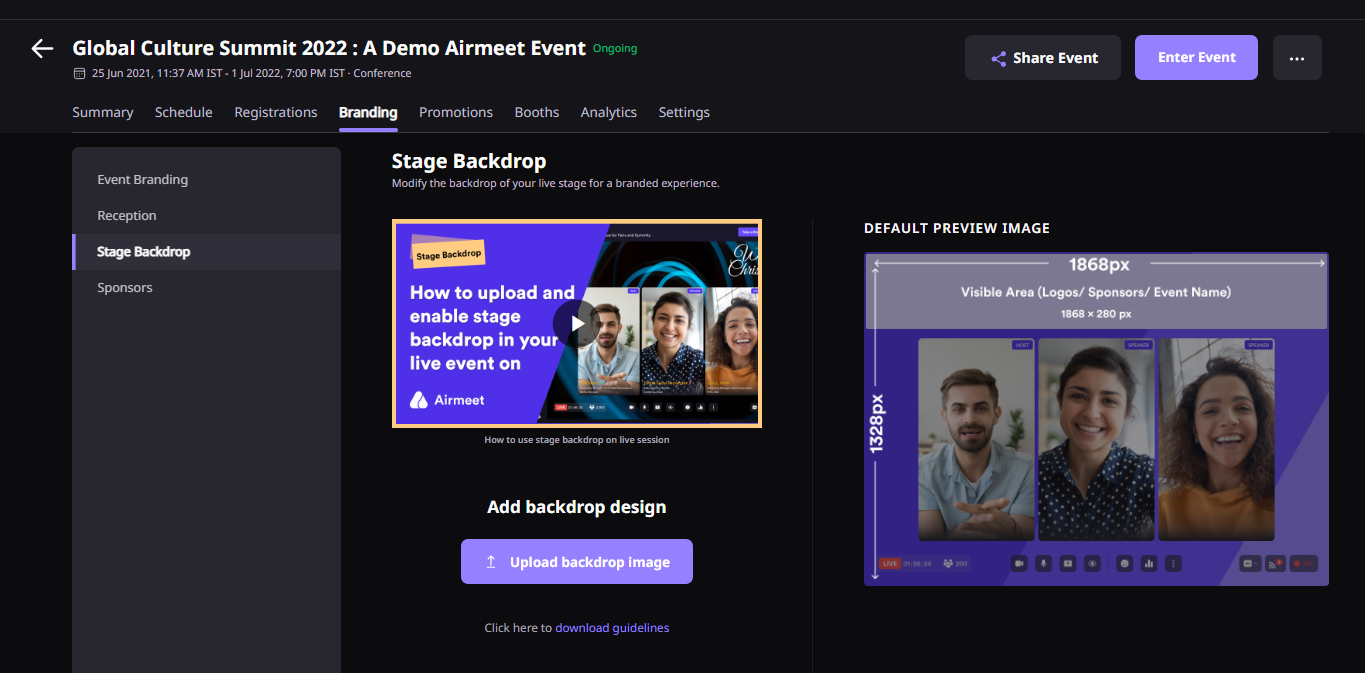
Task: Switch to the Registrations tab
Action: pos(276,112)
